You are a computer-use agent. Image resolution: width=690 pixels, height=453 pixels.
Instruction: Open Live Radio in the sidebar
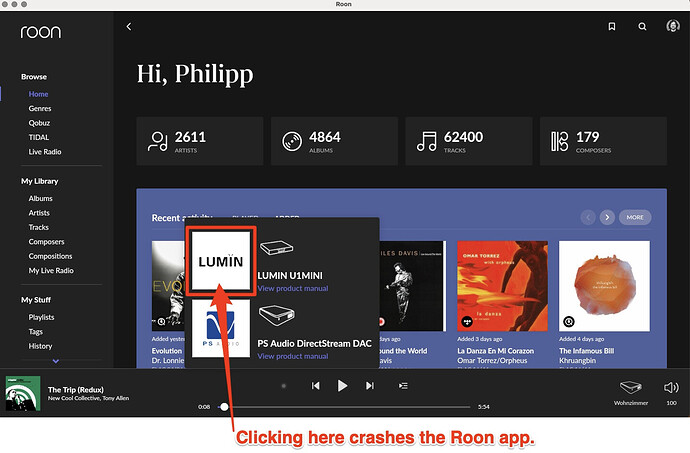pyautogui.click(x=45, y=152)
